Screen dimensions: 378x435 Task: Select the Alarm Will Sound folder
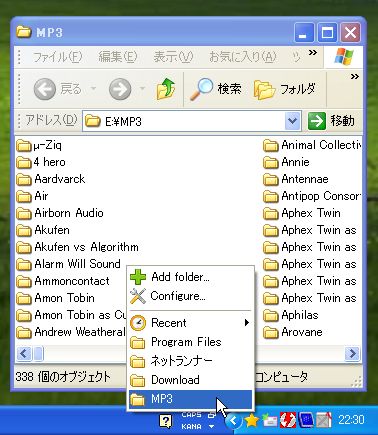(x=68, y=264)
